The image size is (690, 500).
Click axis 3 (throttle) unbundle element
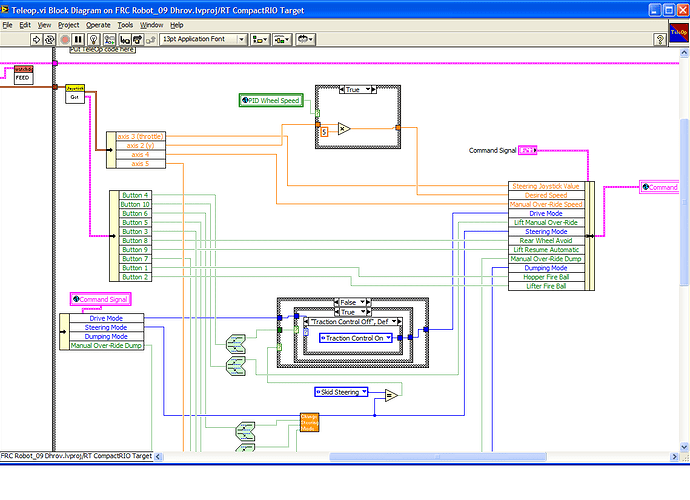tap(140, 136)
